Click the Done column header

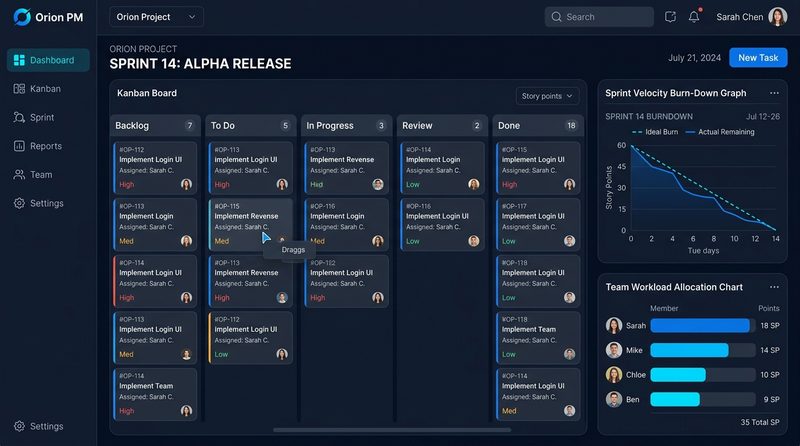538,126
